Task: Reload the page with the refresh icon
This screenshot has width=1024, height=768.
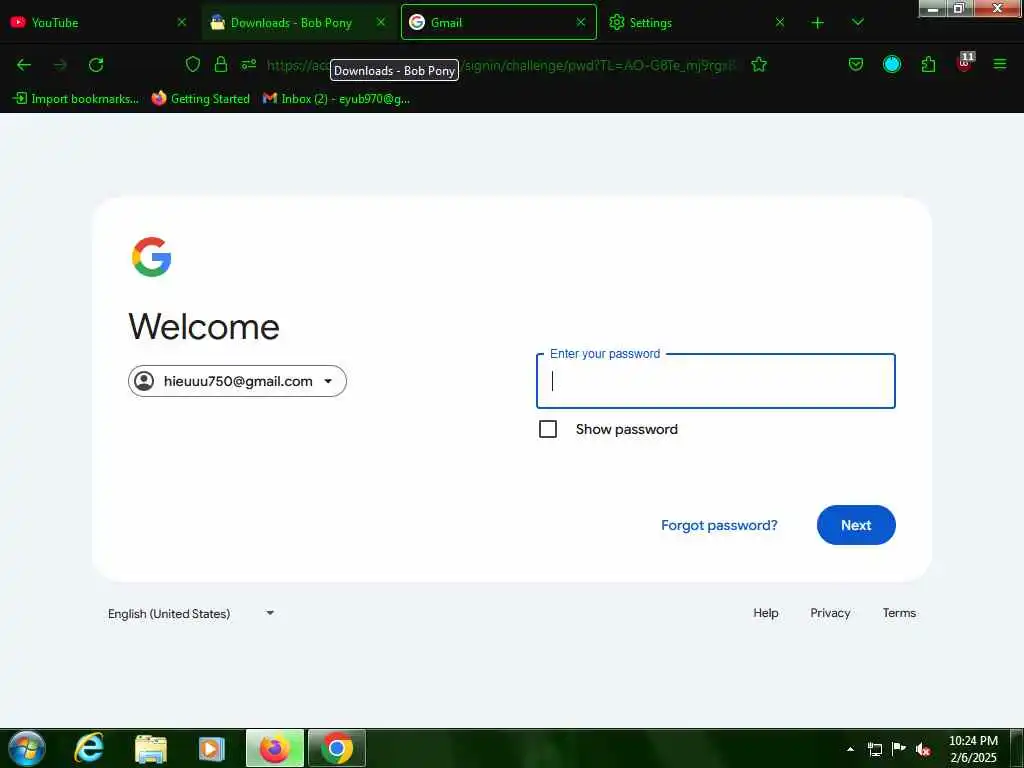Action: pyautogui.click(x=96, y=65)
